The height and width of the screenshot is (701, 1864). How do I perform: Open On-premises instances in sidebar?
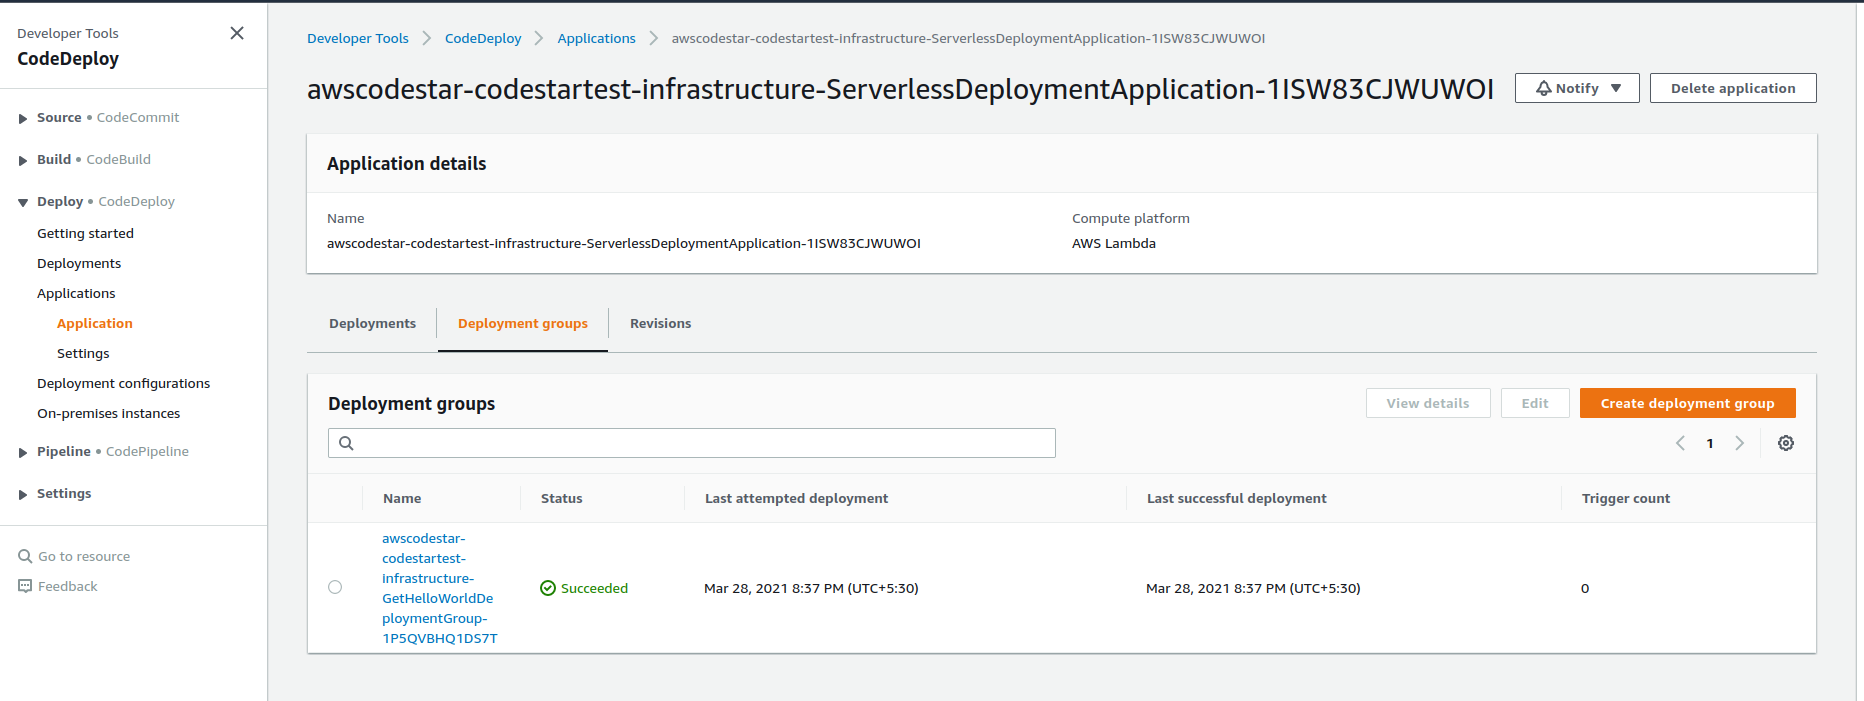tap(108, 413)
